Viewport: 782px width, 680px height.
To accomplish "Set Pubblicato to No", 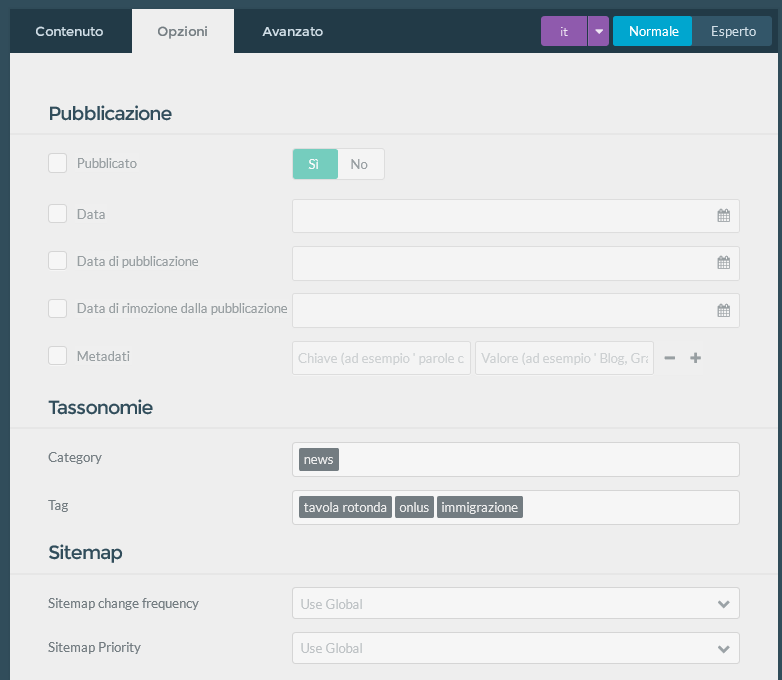I will click(x=361, y=164).
